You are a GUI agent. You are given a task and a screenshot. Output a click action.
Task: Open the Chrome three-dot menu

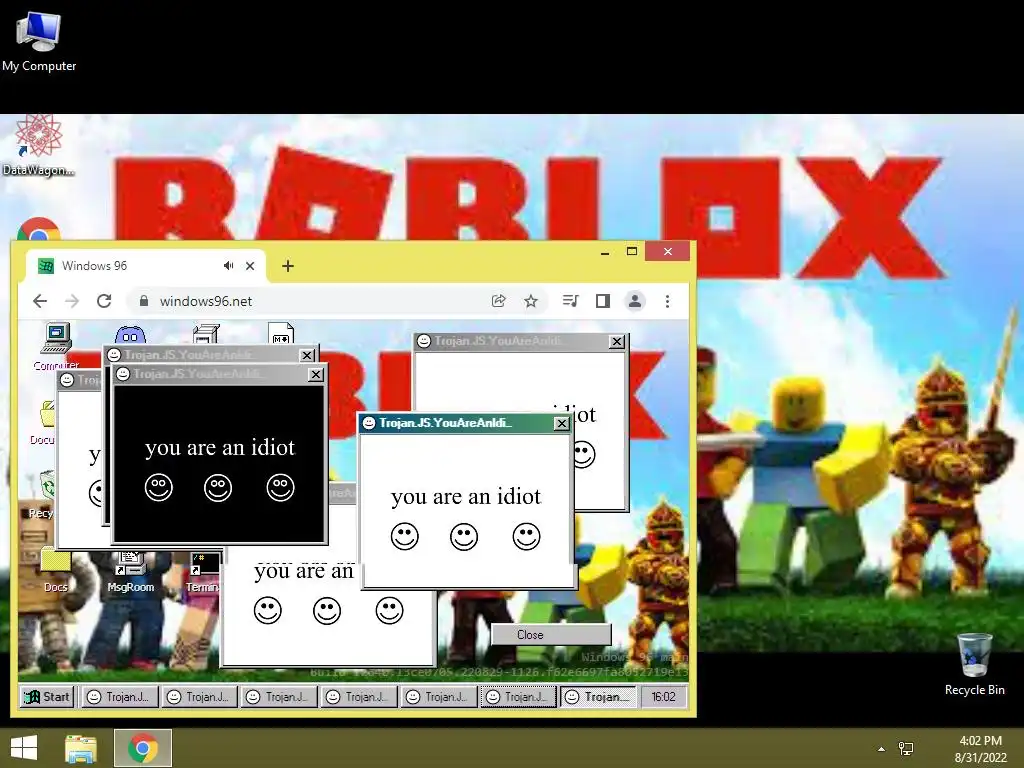pyautogui.click(x=667, y=301)
